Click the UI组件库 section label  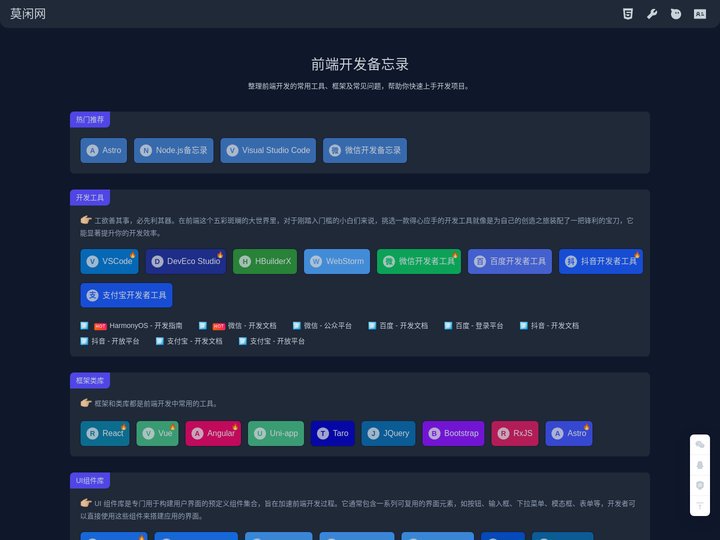(x=90, y=480)
